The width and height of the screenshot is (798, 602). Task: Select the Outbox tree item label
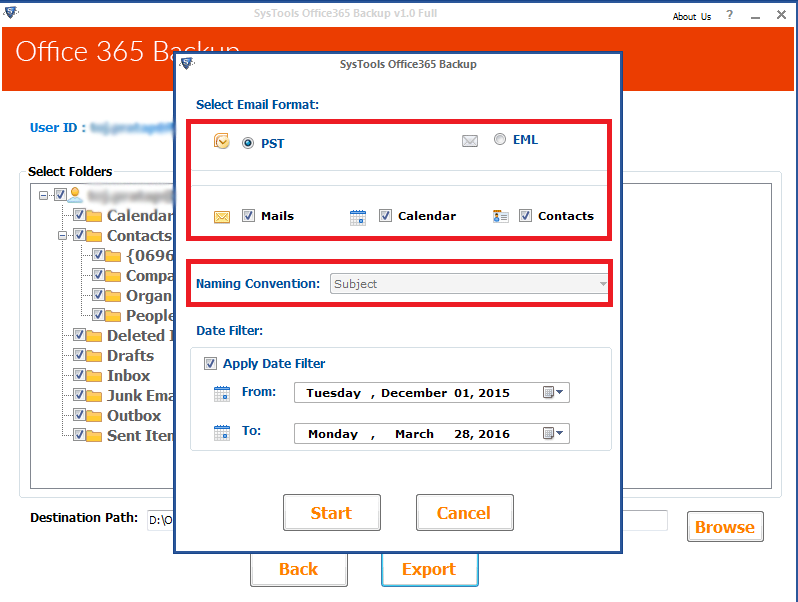[134, 415]
